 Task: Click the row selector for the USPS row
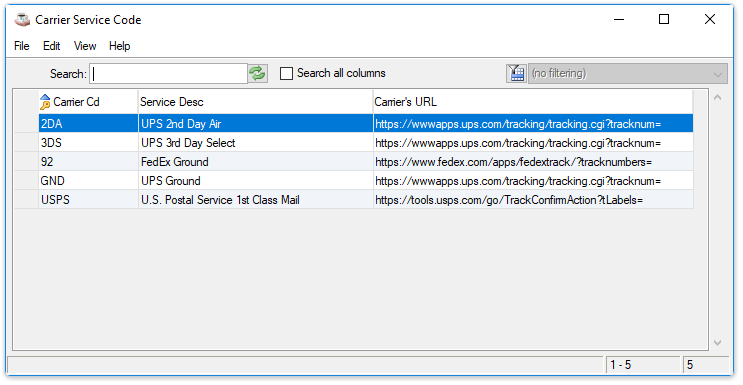click(x=26, y=200)
